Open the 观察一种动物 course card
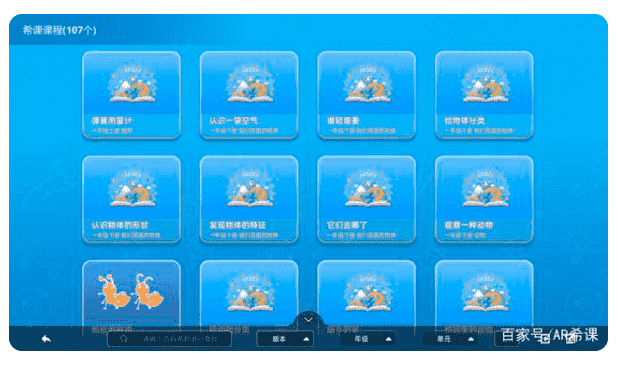 point(484,199)
